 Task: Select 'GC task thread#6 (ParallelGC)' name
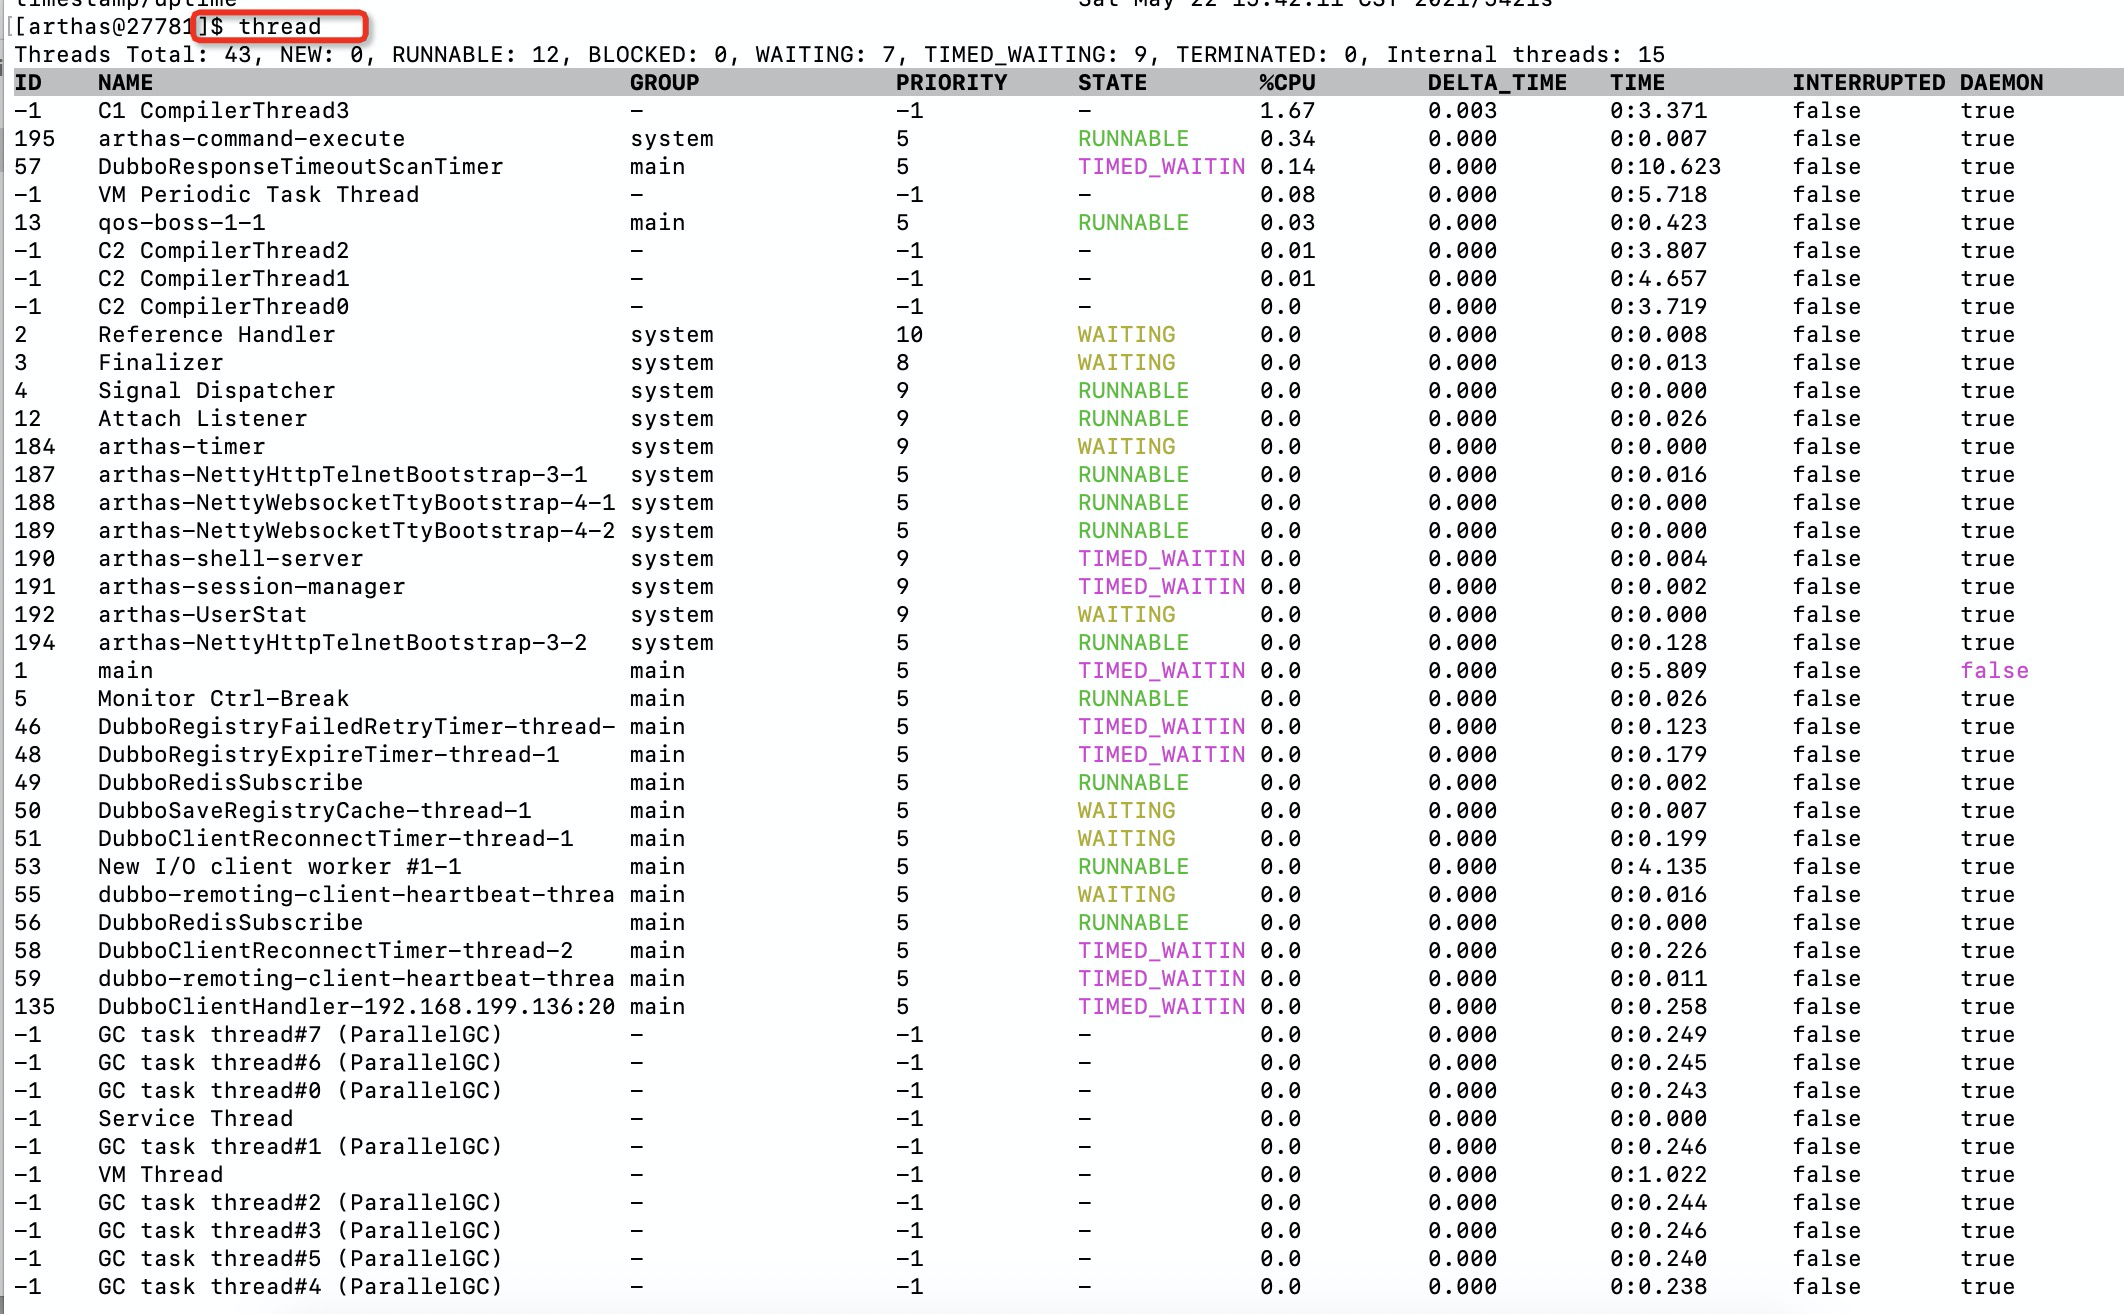300,1062
